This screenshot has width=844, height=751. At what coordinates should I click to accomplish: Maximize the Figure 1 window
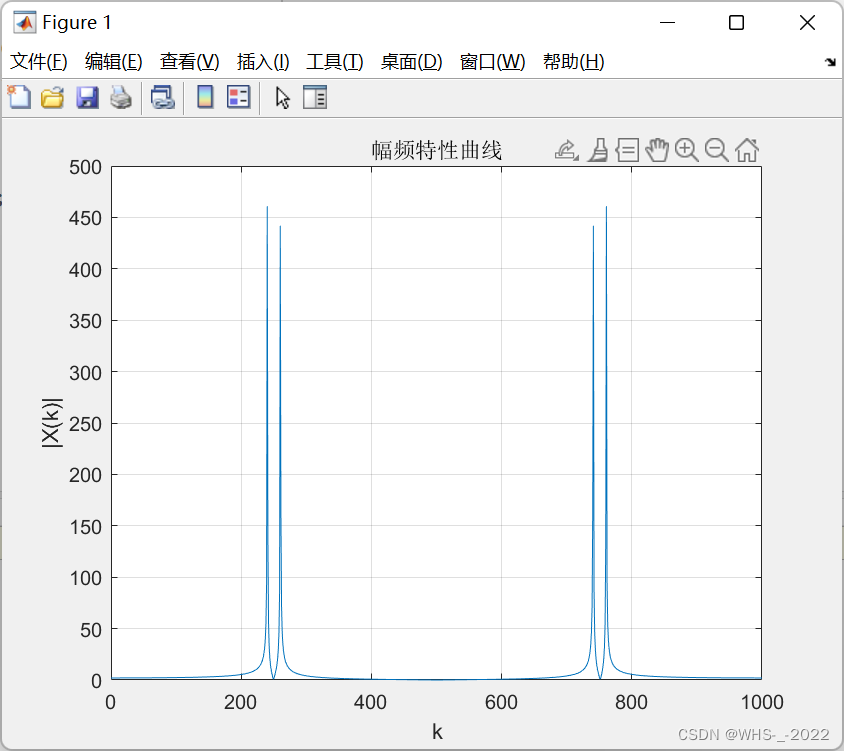pos(736,23)
